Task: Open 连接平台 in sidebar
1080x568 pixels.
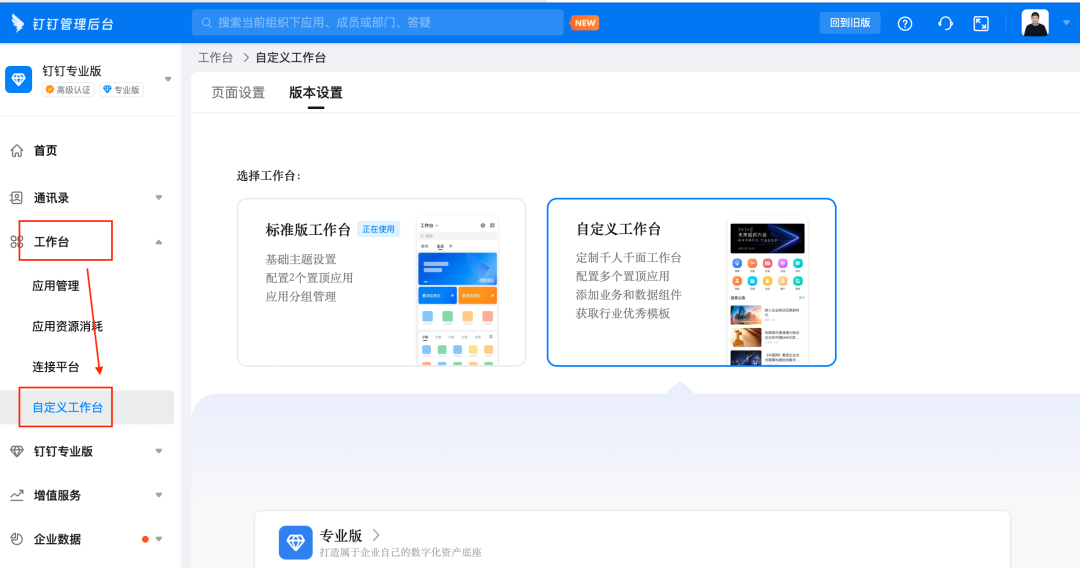Action: coord(56,367)
